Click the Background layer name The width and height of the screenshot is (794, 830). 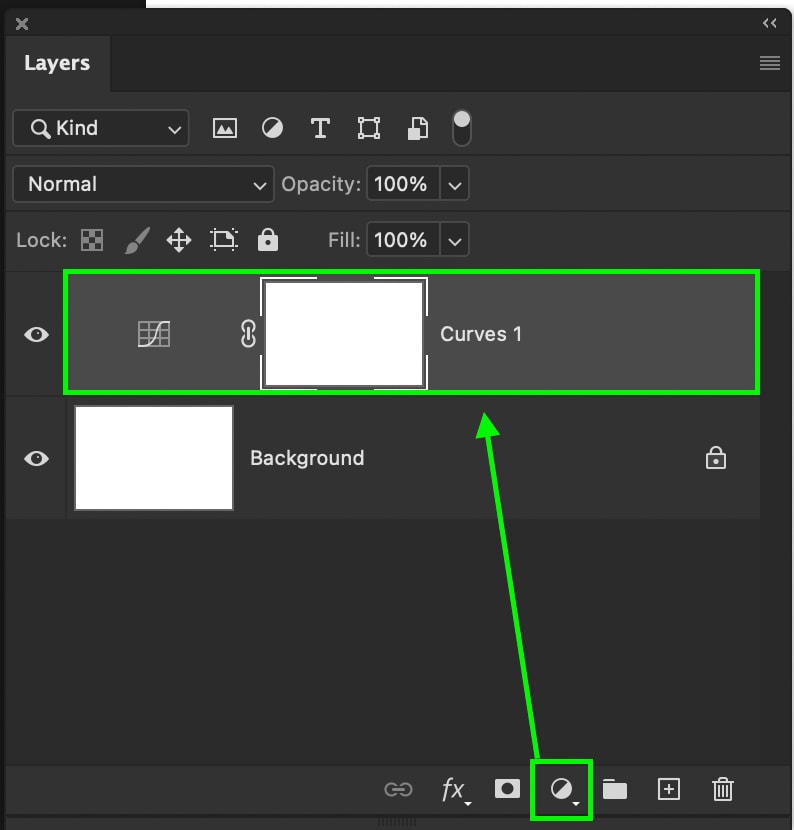pos(307,458)
